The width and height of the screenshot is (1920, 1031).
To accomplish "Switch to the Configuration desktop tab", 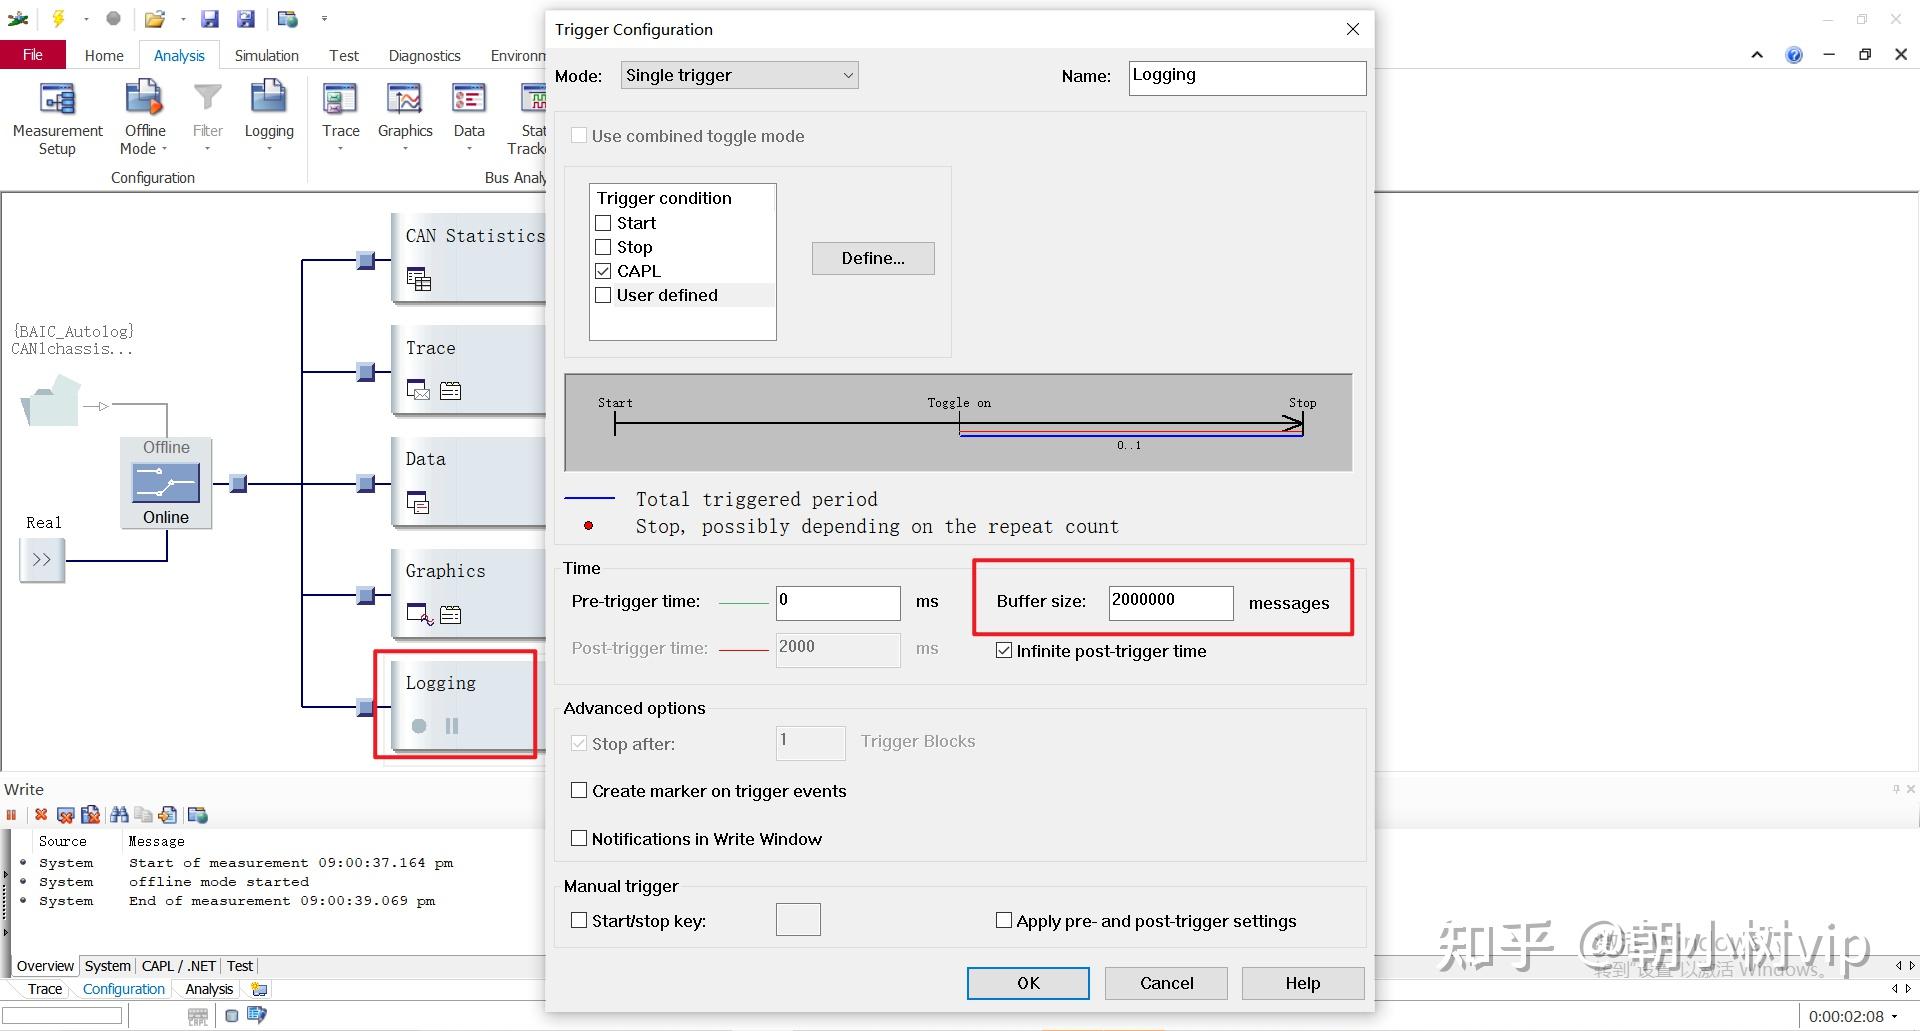I will click(x=123, y=989).
